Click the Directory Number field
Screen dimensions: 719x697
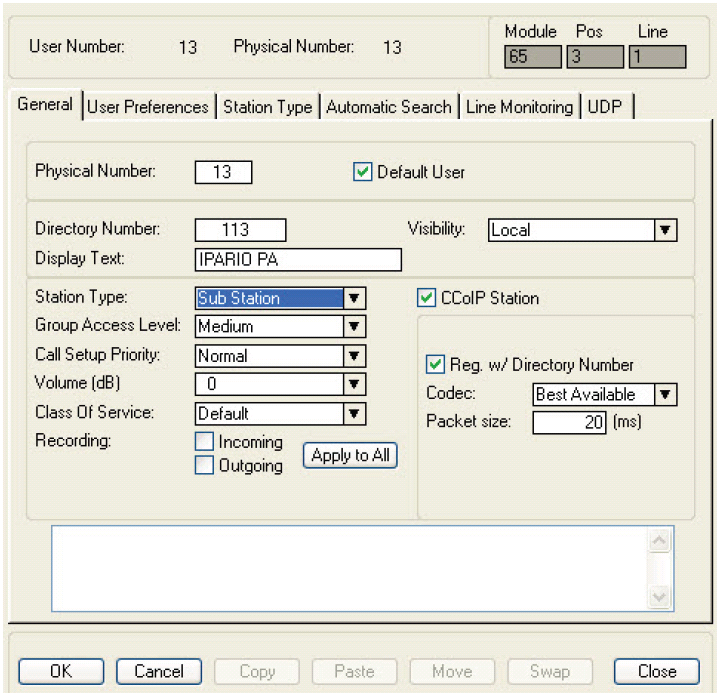[x=240, y=230]
